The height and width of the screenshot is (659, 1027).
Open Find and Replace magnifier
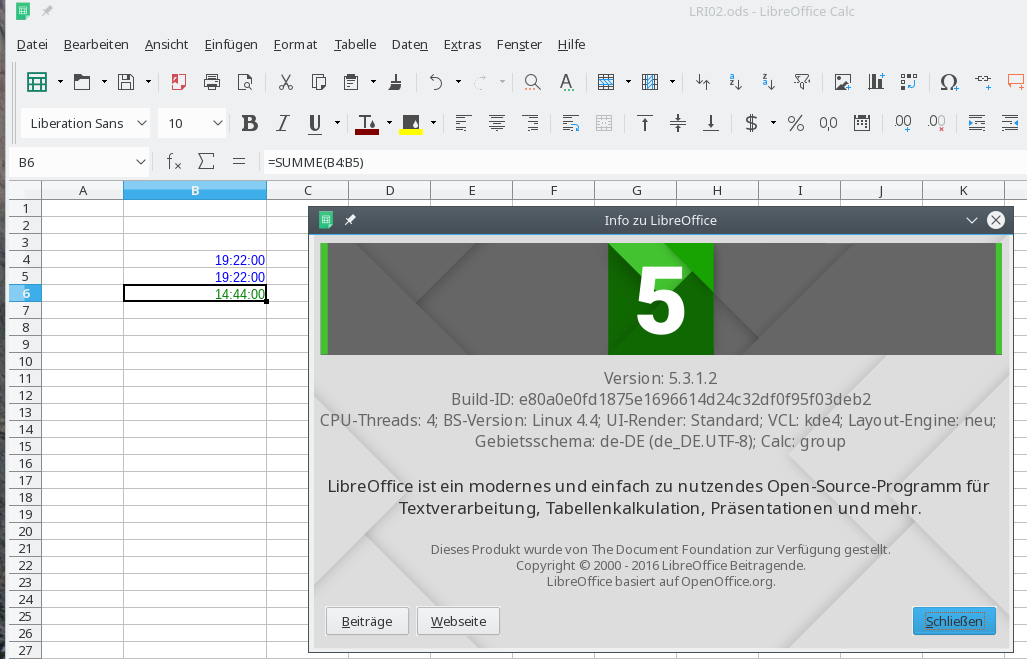pyautogui.click(x=532, y=82)
